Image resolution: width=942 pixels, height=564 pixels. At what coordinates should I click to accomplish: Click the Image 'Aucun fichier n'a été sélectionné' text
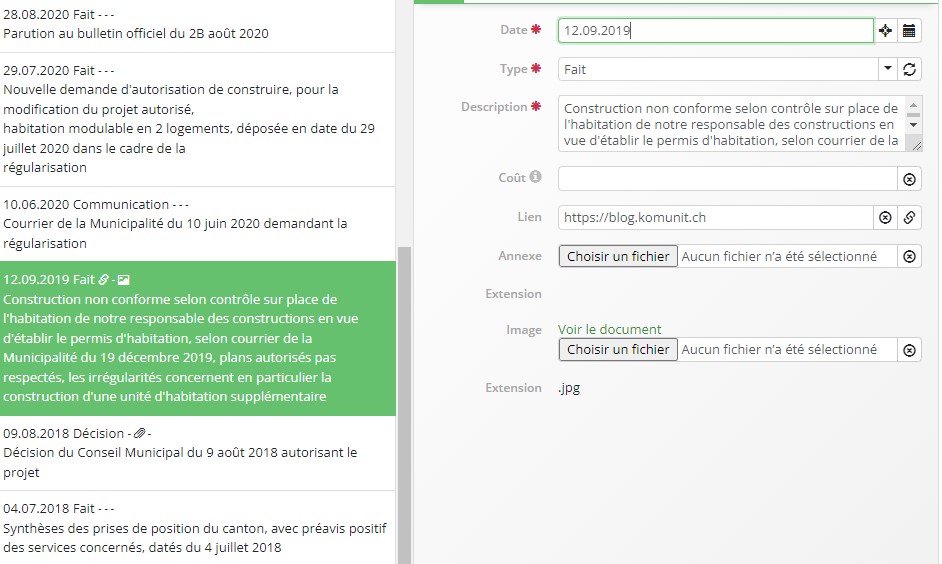[779, 350]
